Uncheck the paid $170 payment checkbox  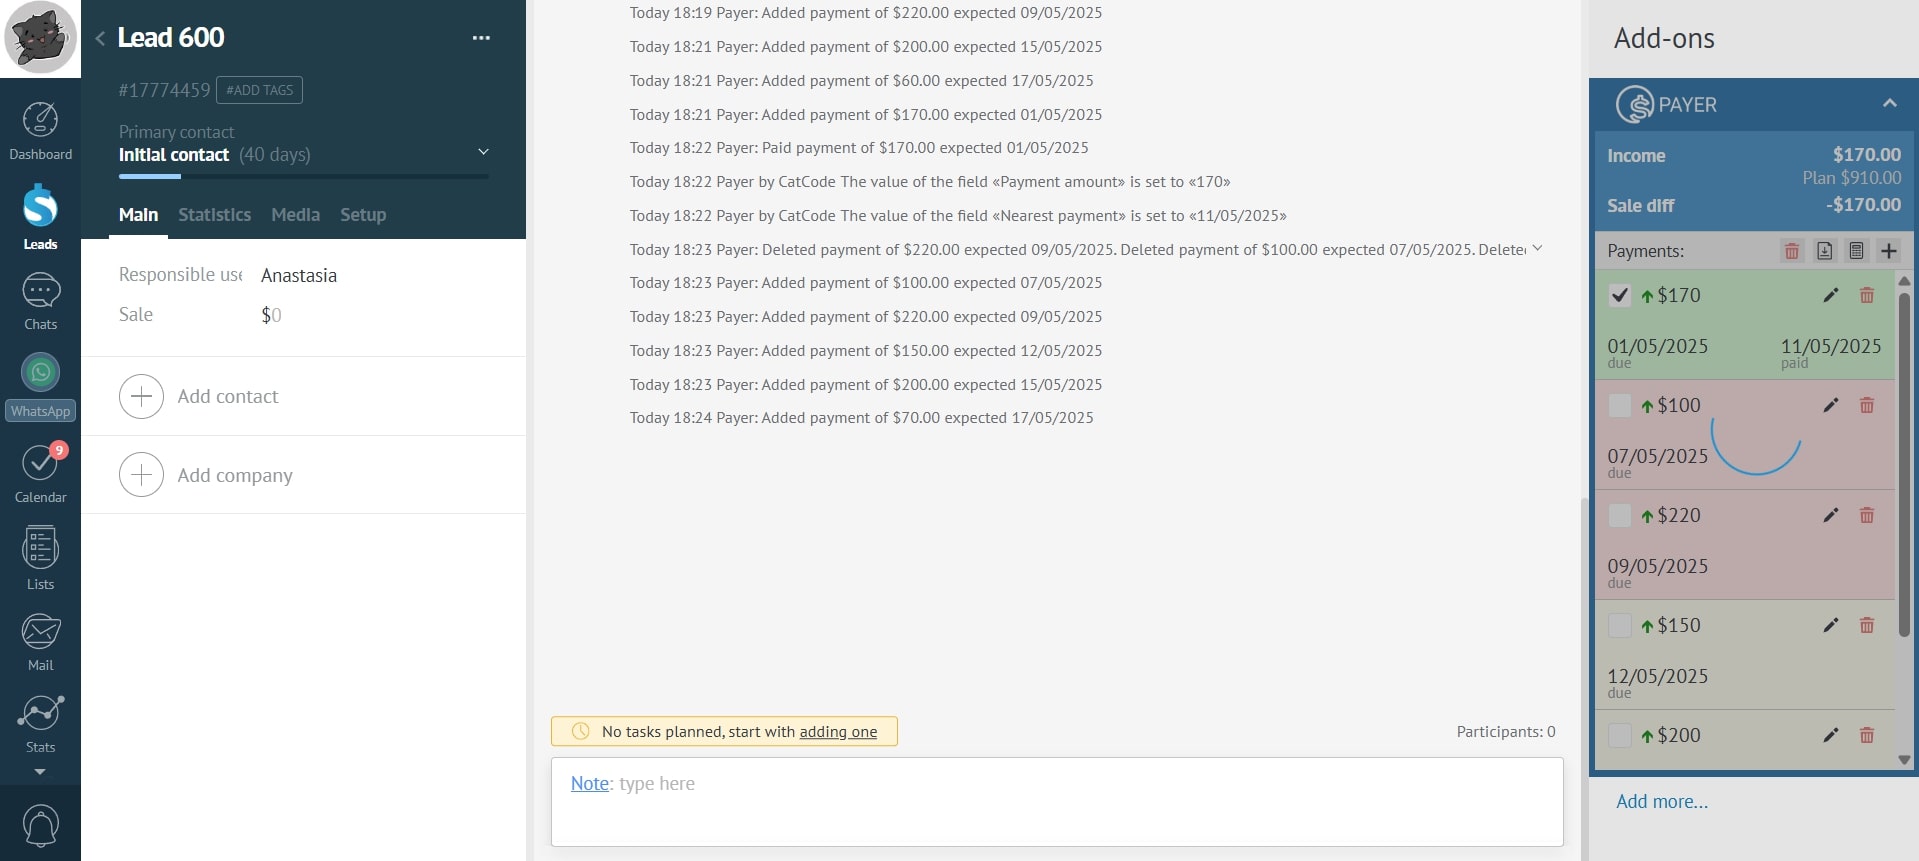[1620, 295]
